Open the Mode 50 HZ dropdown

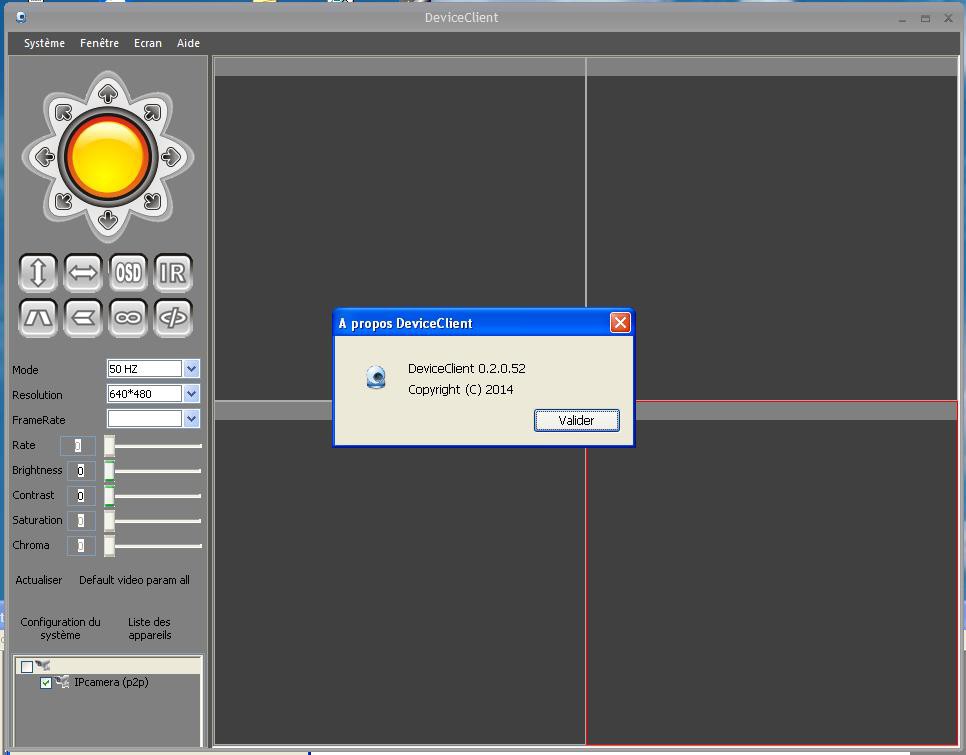[192, 369]
